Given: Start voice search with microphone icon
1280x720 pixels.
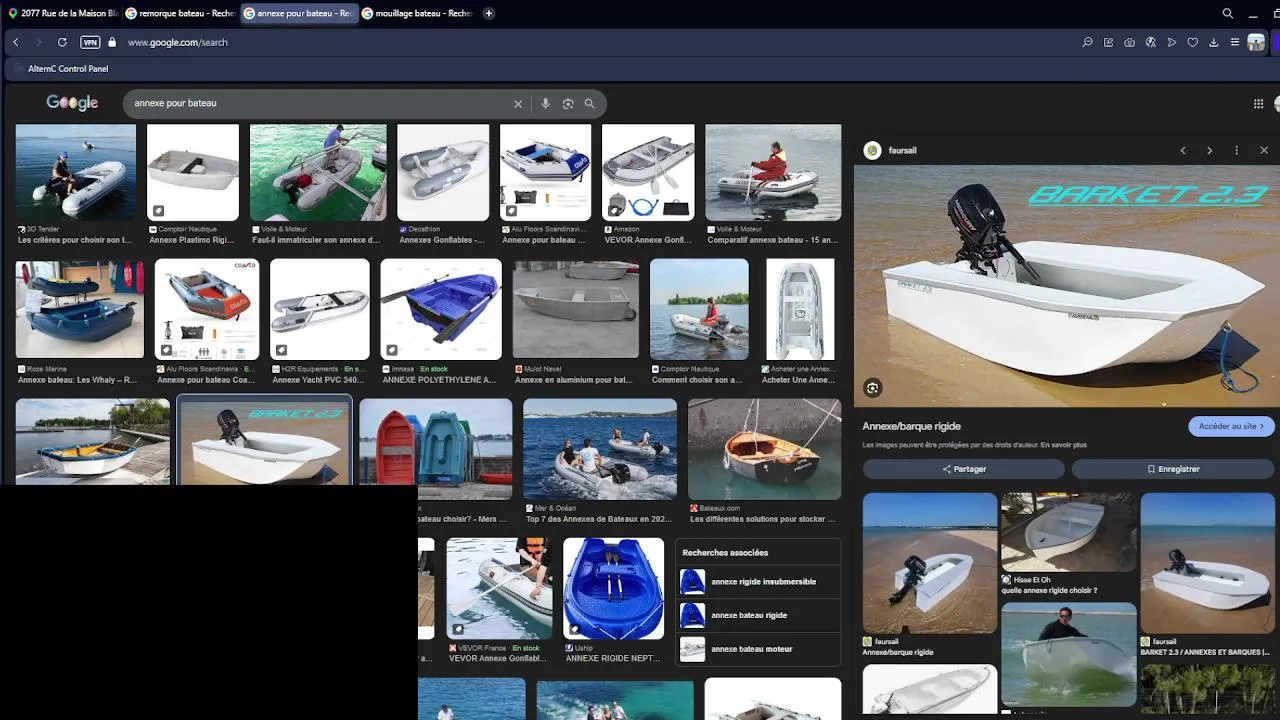Looking at the screenshot, I should tap(545, 104).
